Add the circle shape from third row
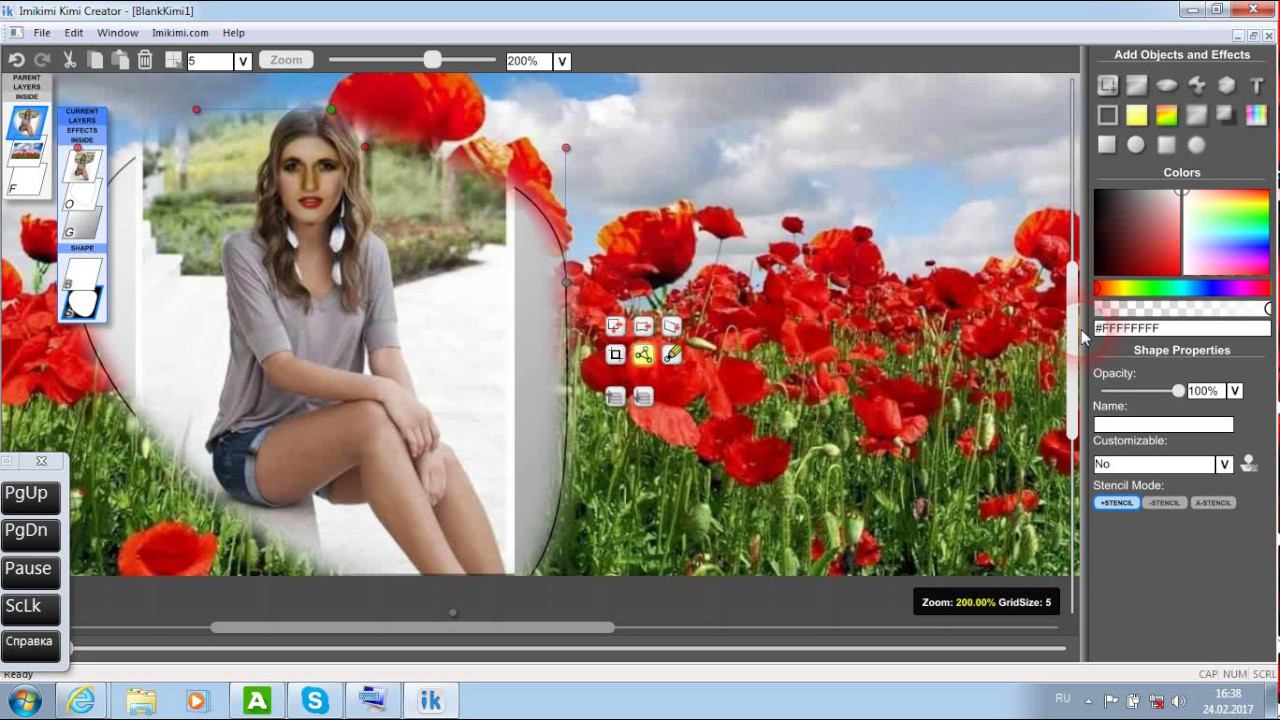 pos(1136,145)
